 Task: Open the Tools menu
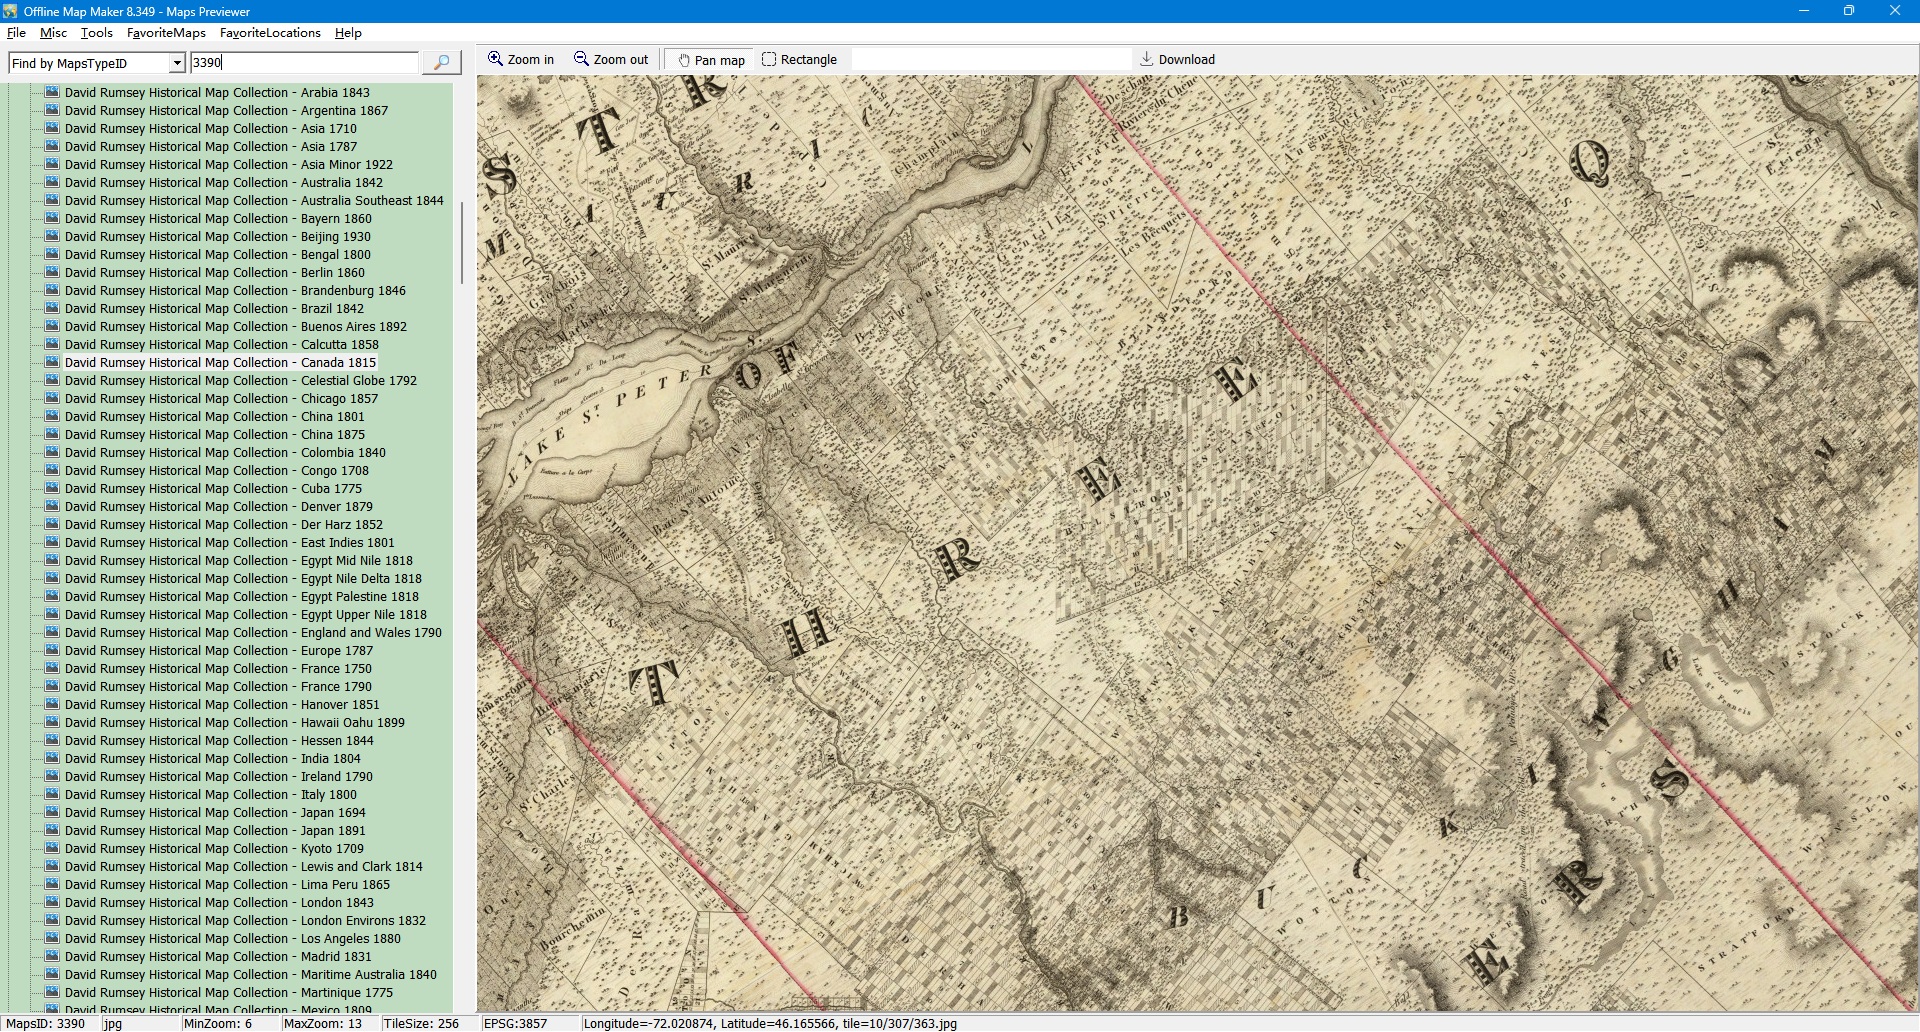tap(96, 33)
